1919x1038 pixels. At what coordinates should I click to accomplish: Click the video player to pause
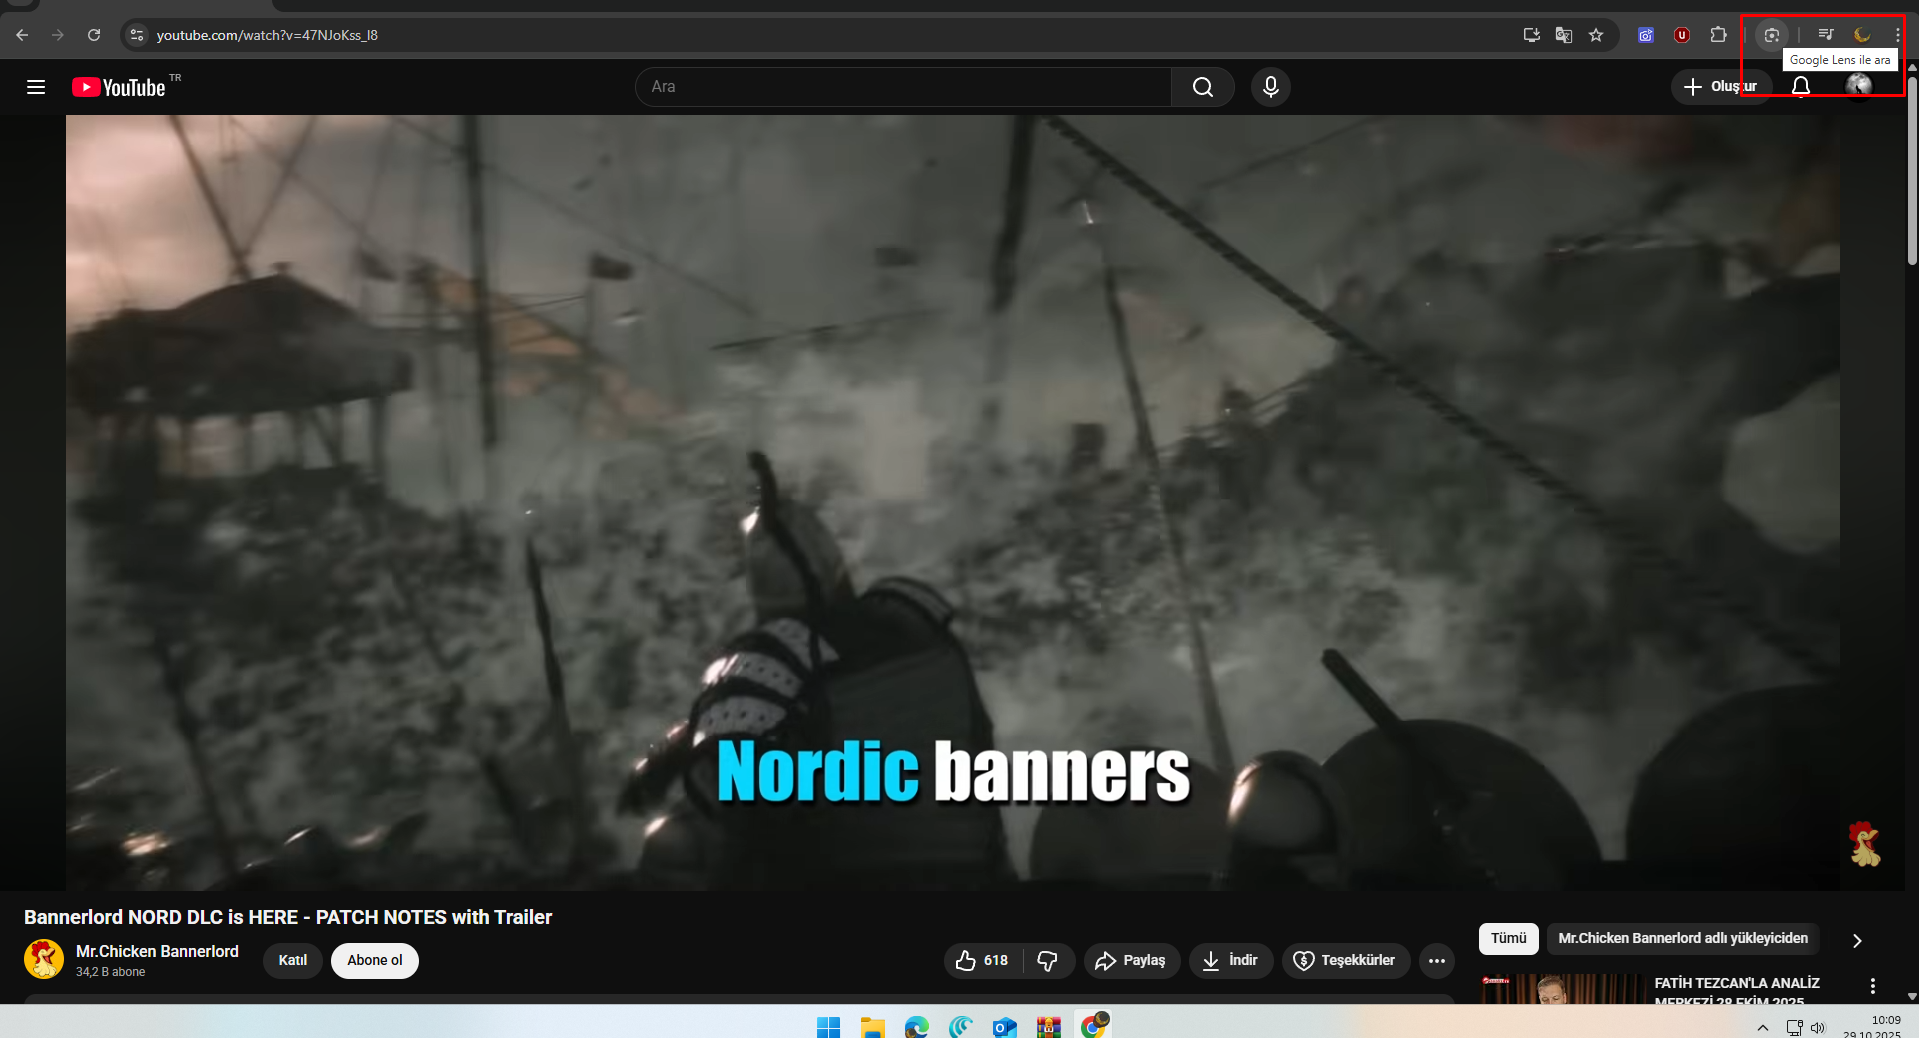[953, 502]
